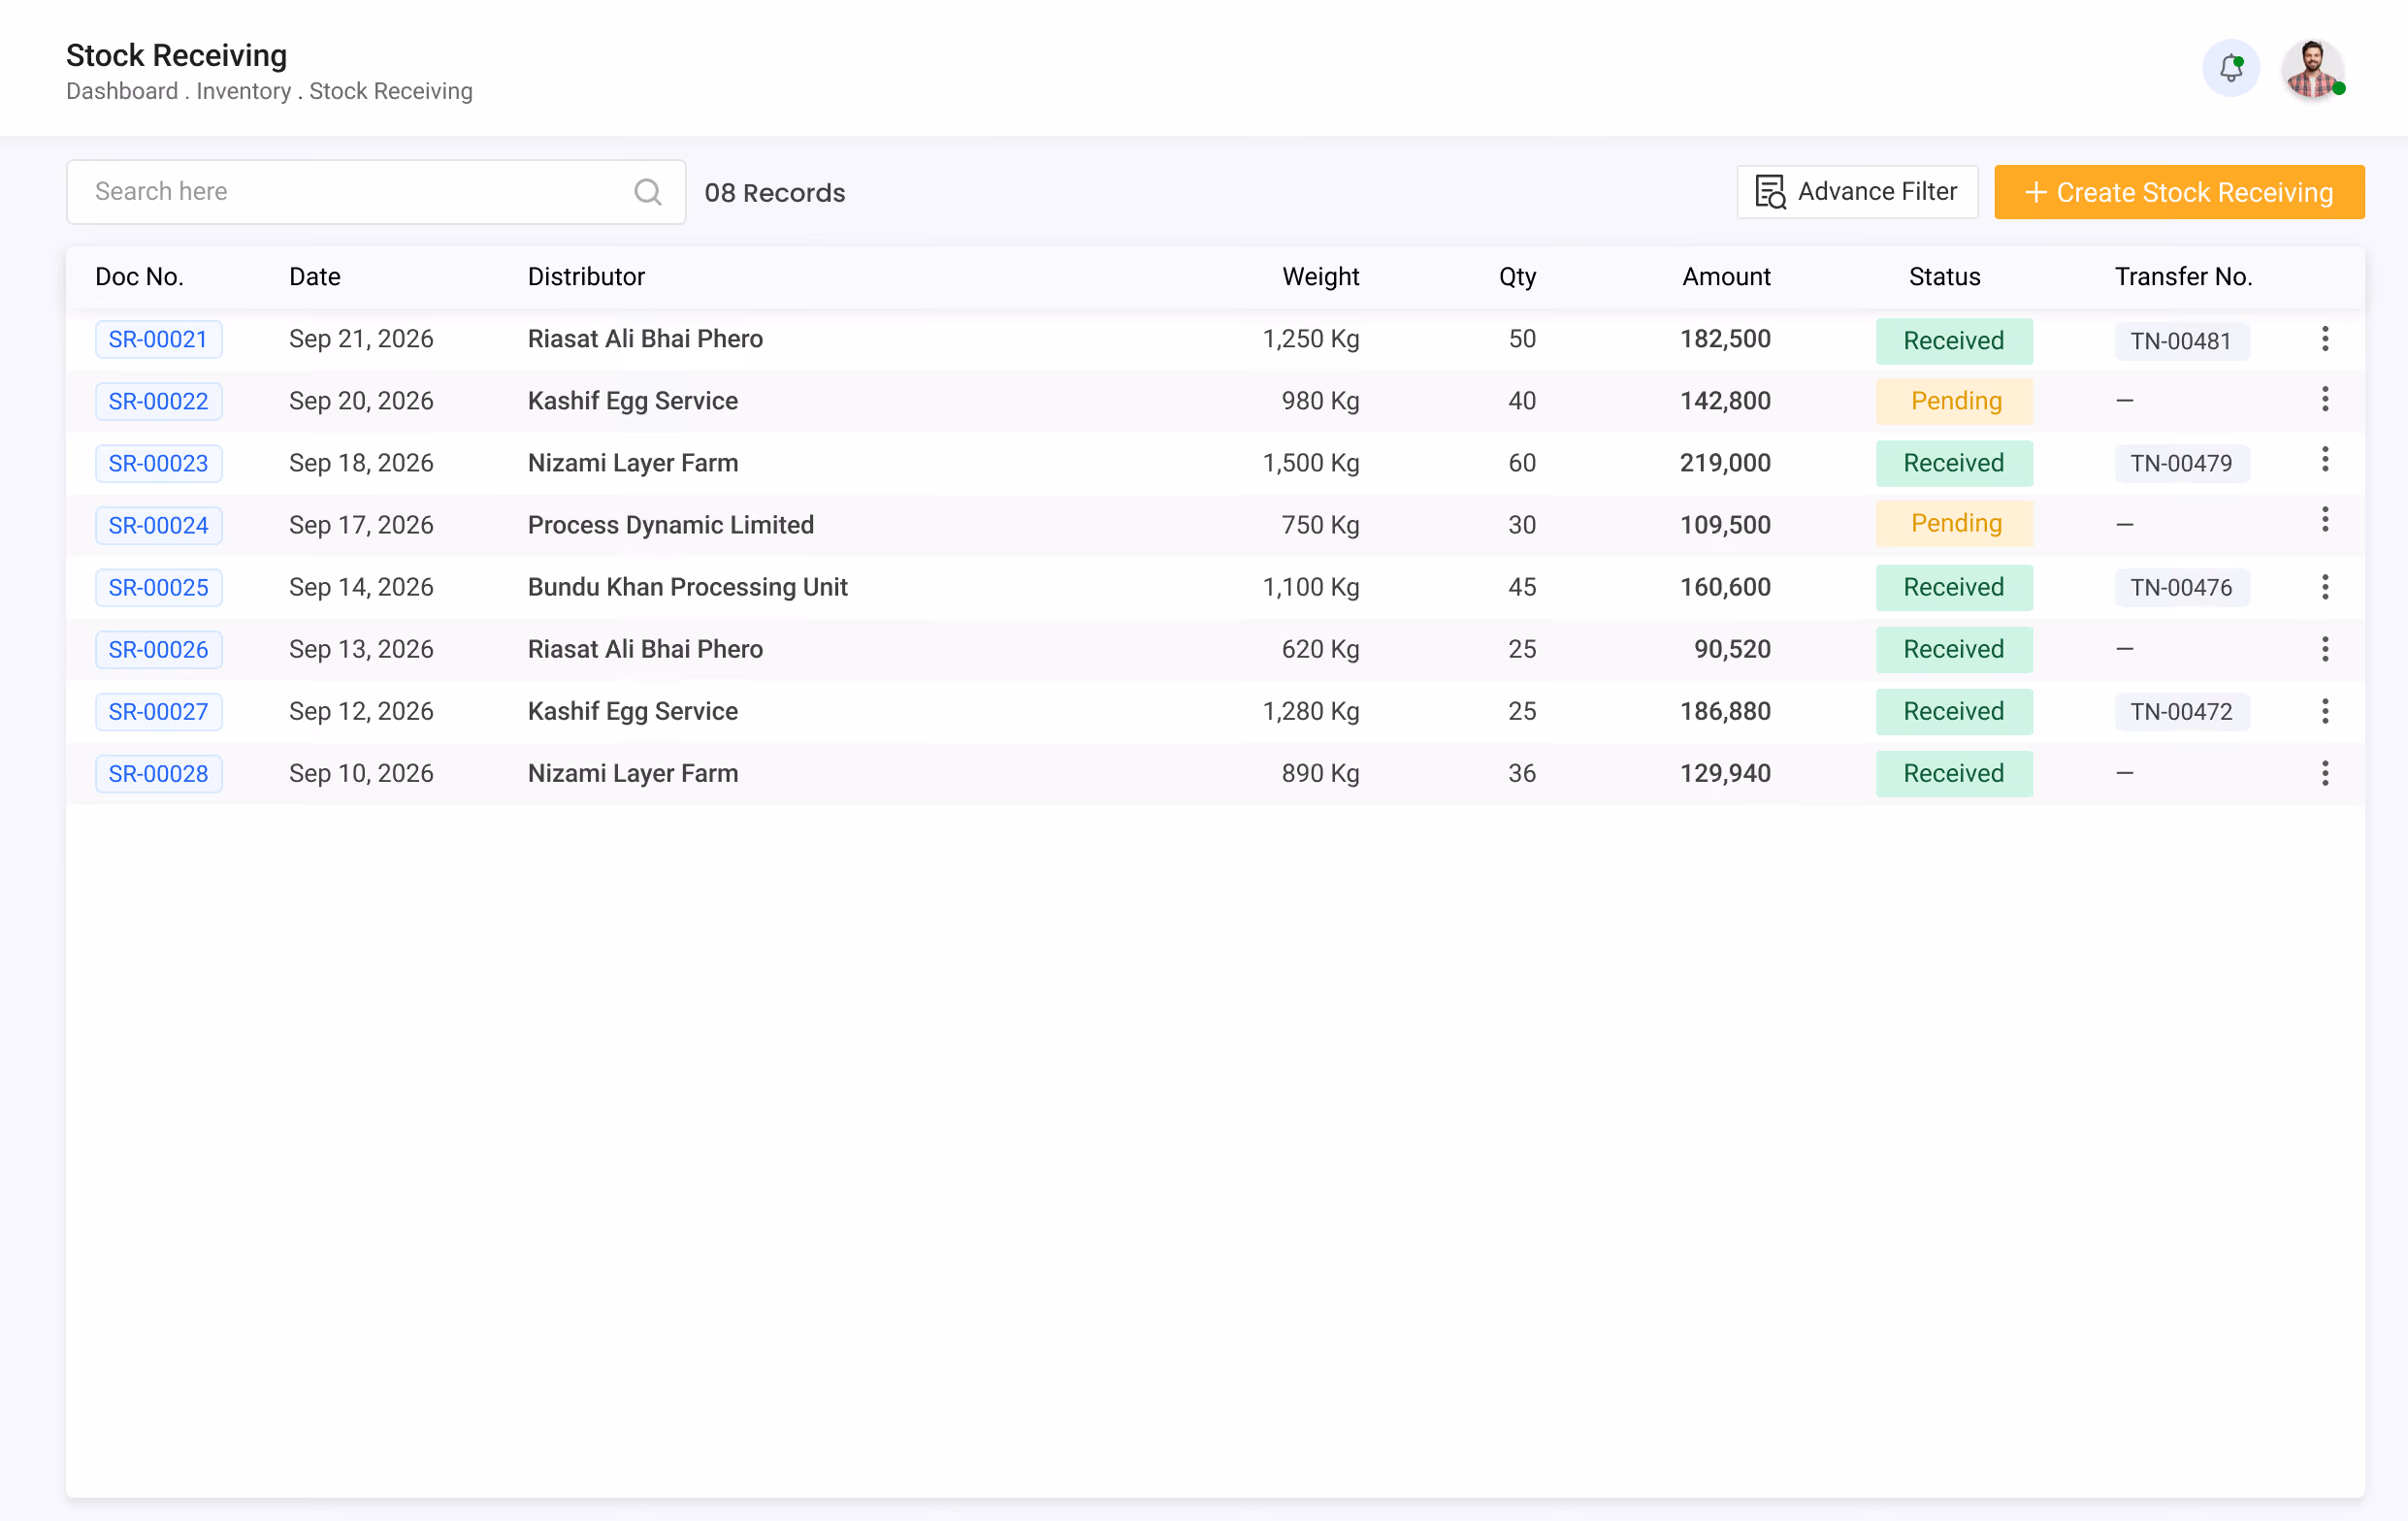This screenshot has width=2408, height=1521.
Task: Open document SR-00025
Action: coord(158,588)
